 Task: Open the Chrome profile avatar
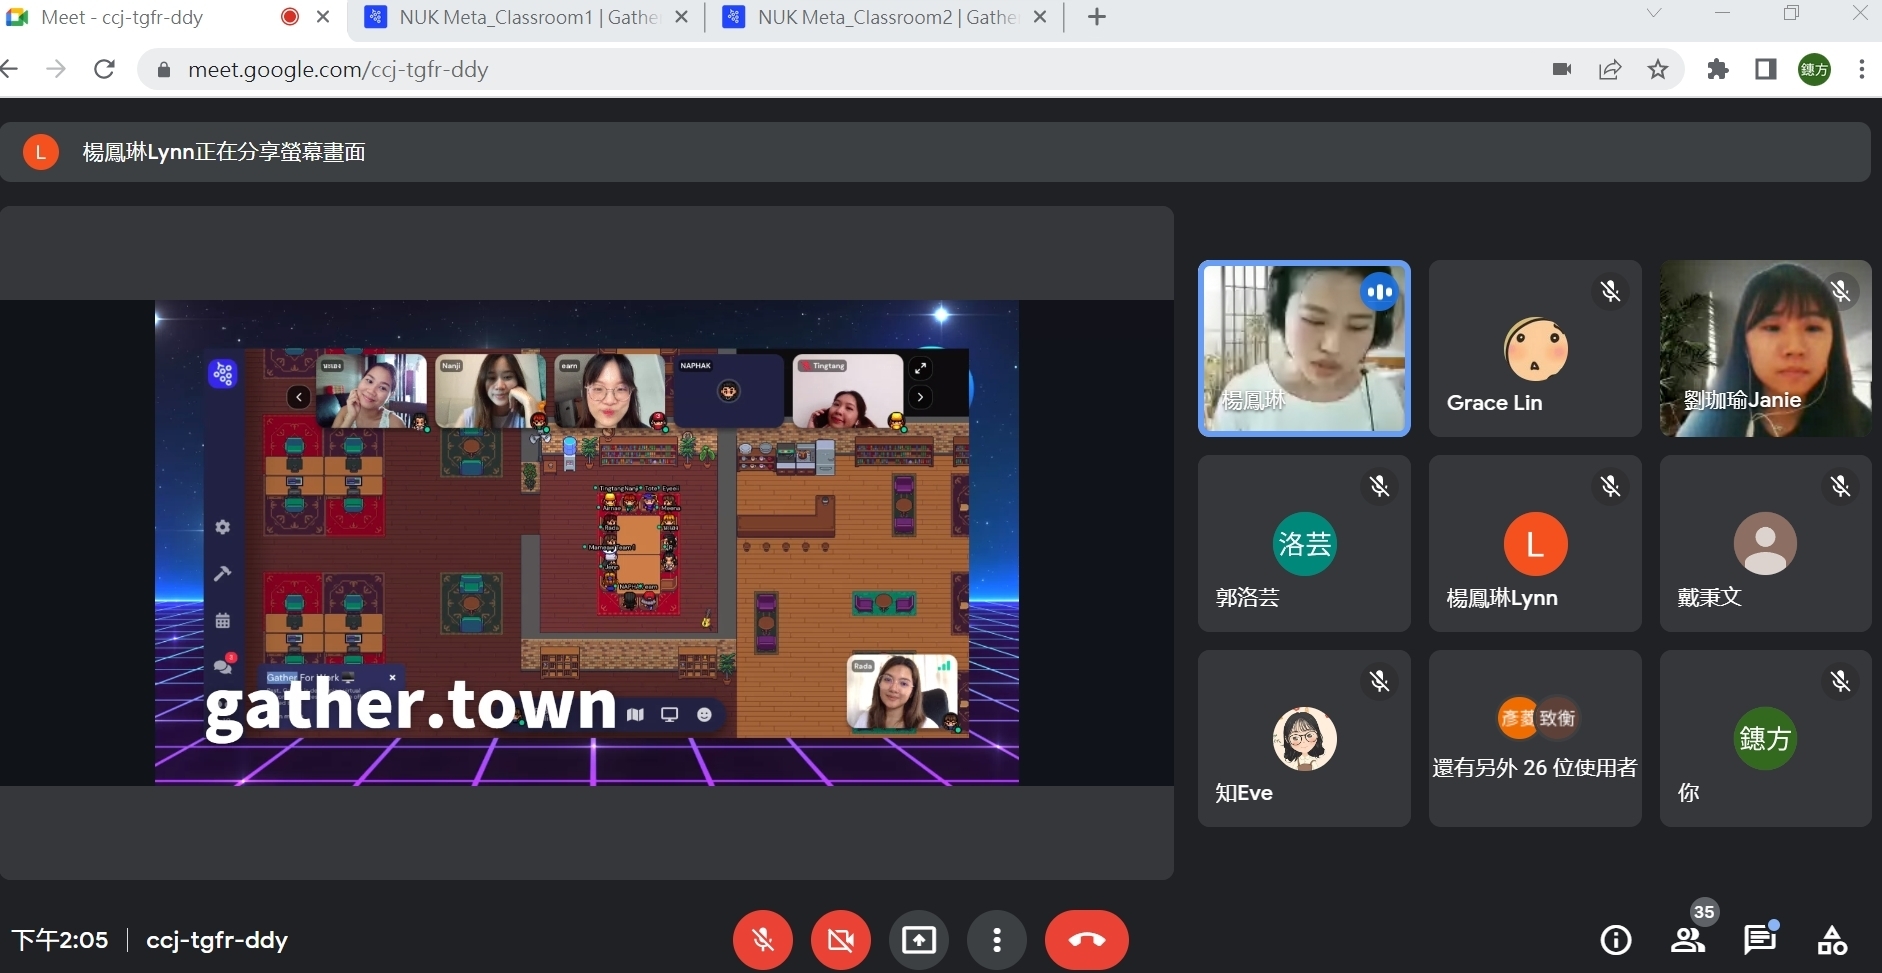[1814, 69]
